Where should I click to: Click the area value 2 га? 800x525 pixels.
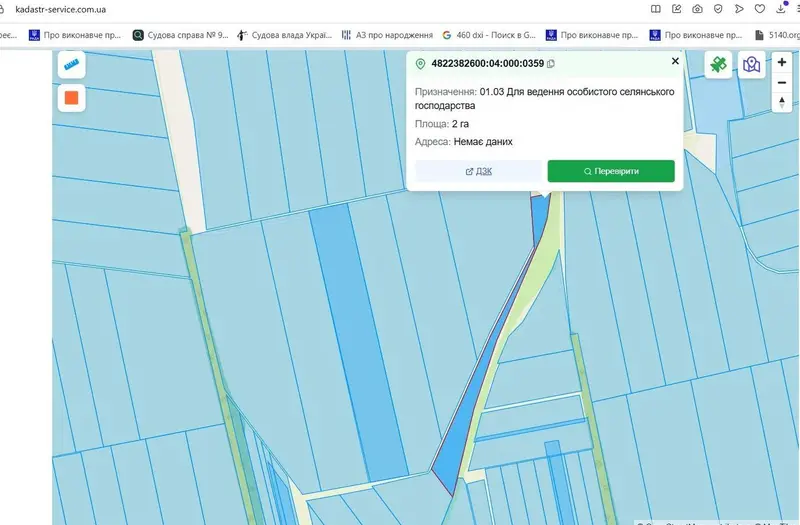coord(460,124)
